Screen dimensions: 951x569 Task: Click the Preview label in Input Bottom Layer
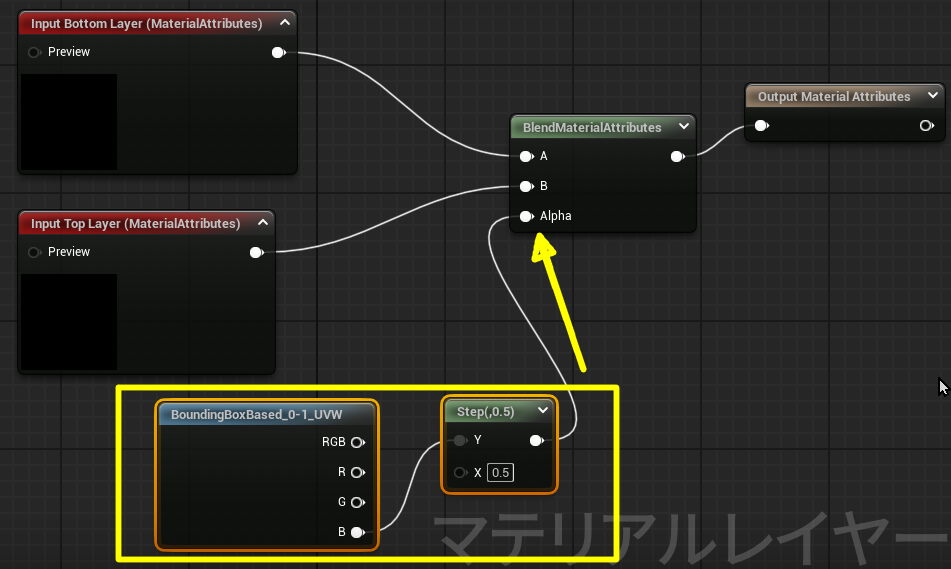click(x=69, y=52)
